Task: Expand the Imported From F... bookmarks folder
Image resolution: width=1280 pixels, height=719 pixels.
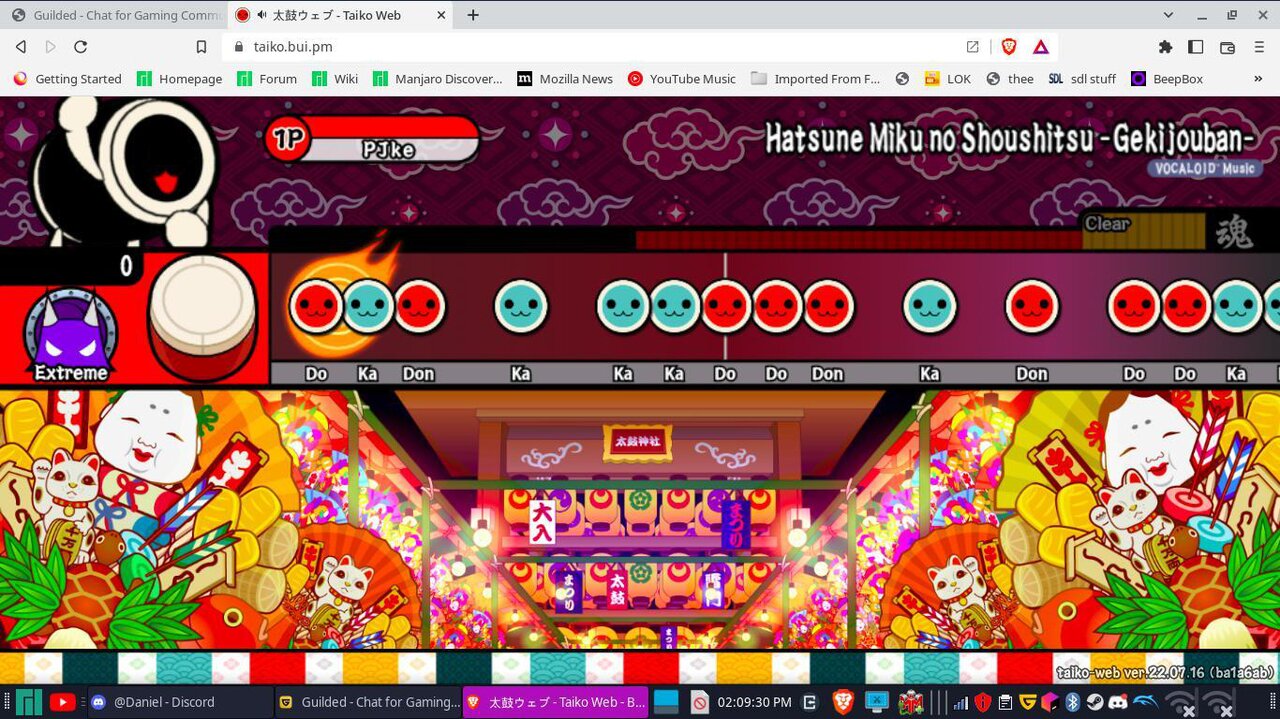Action: click(815, 79)
